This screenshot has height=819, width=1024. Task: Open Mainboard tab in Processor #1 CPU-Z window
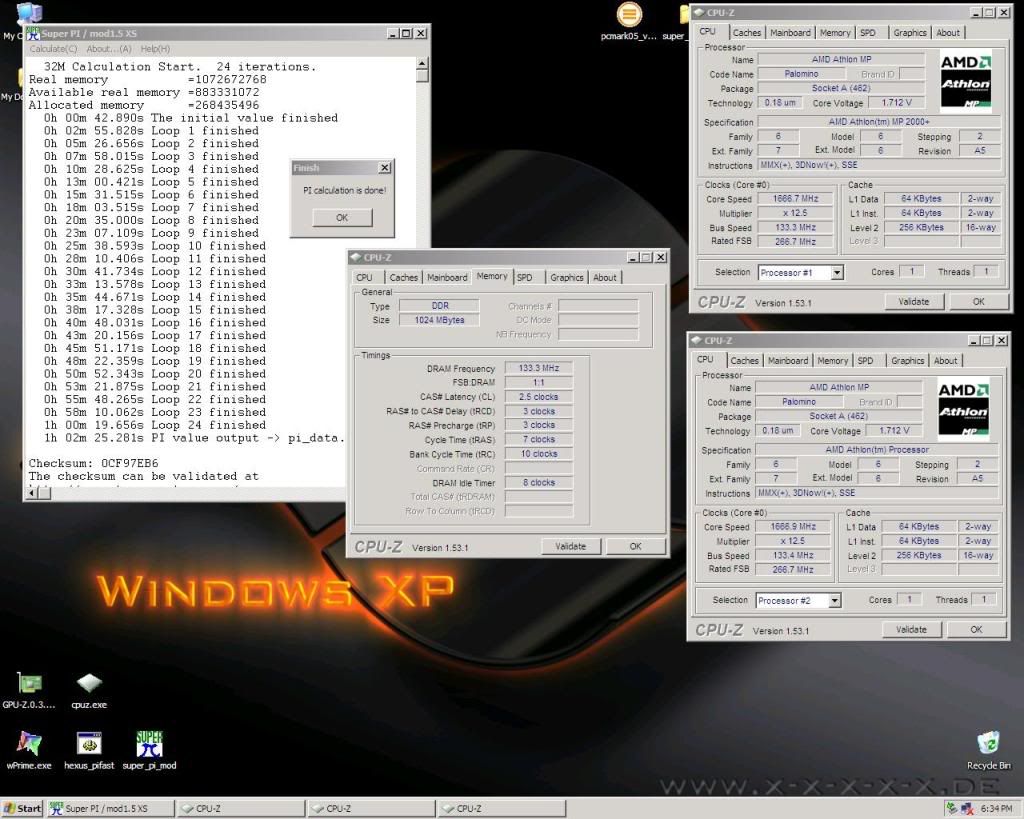(790, 33)
